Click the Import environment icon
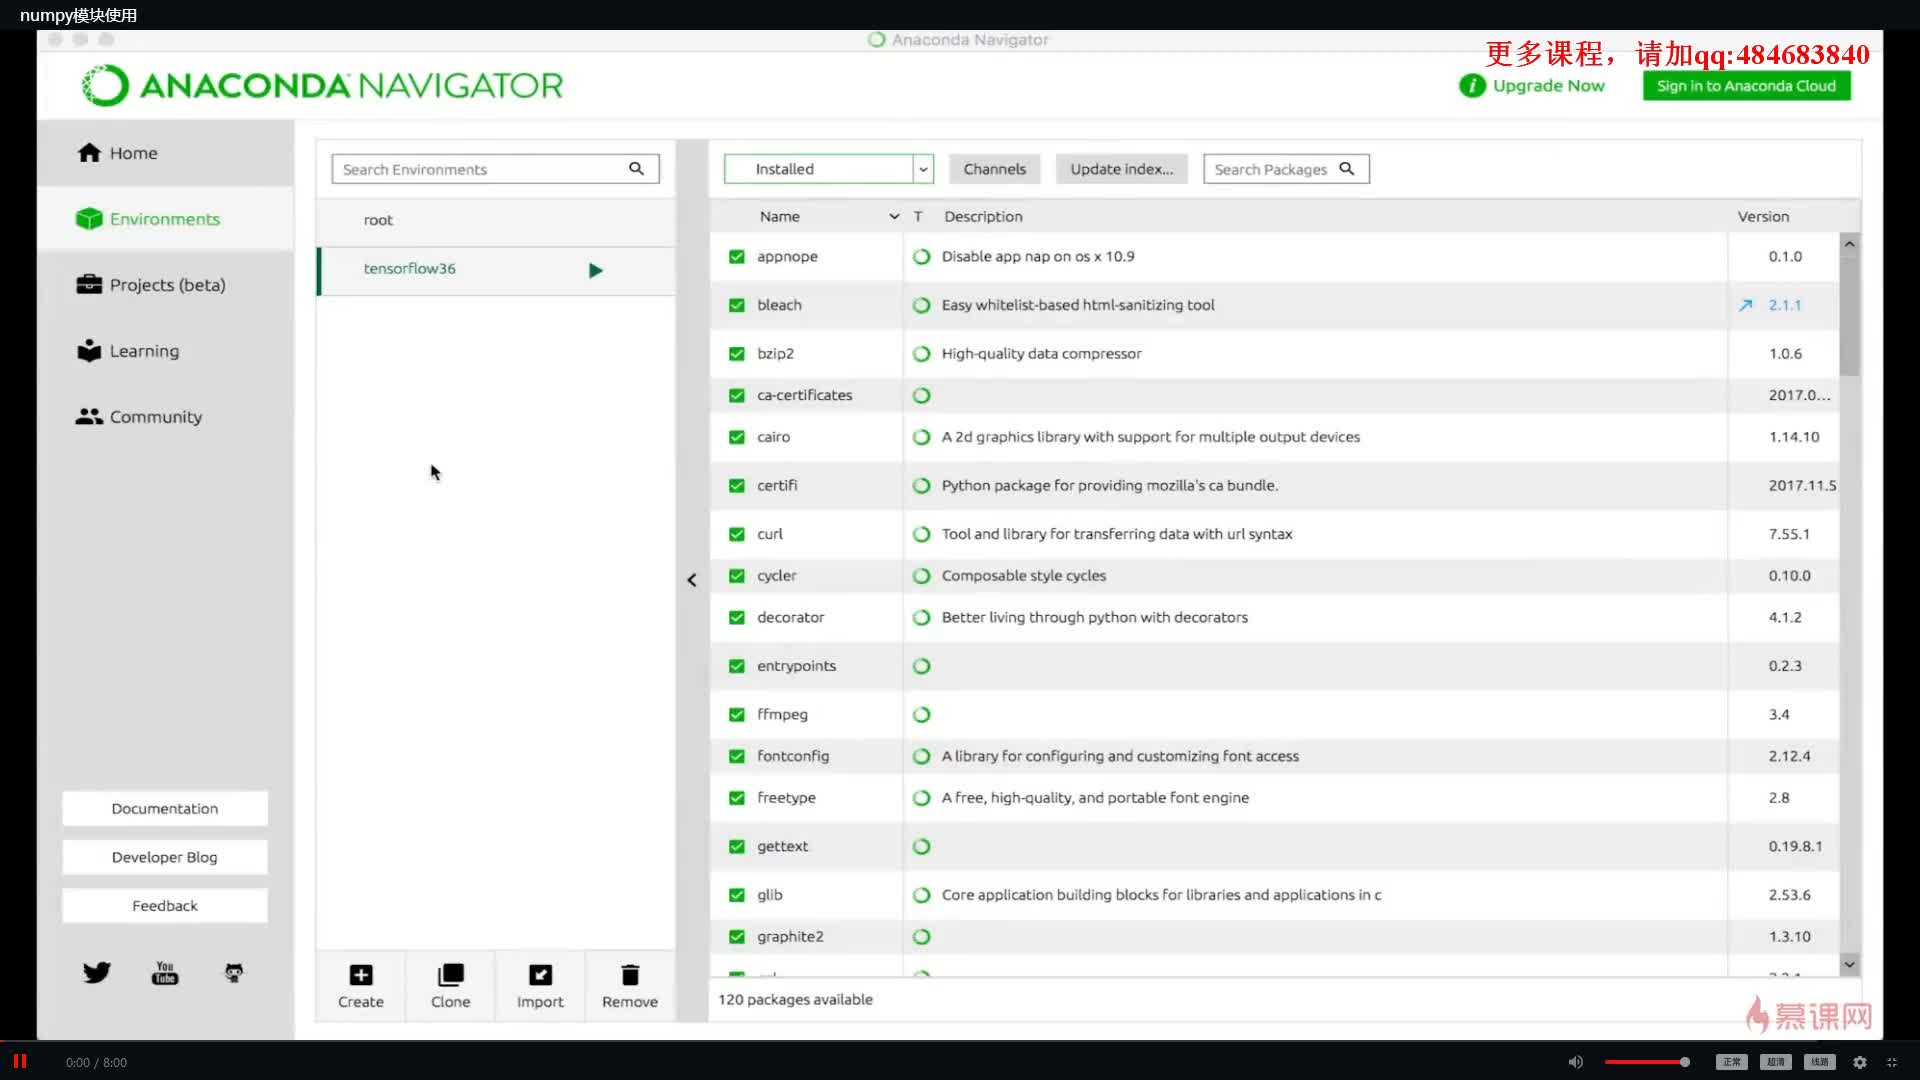 click(x=540, y=975)
